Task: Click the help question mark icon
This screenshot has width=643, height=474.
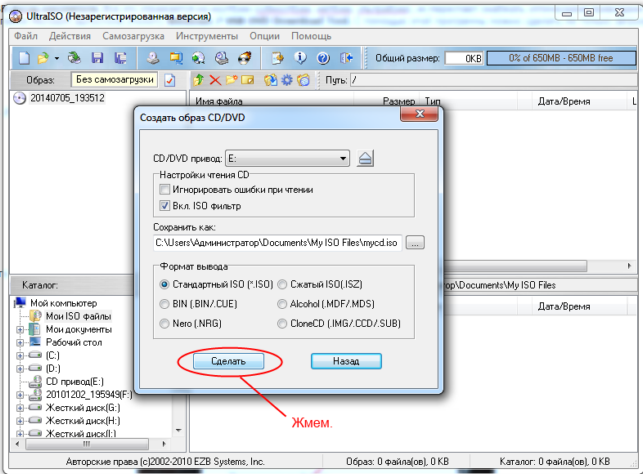Action: click(323, 58)
